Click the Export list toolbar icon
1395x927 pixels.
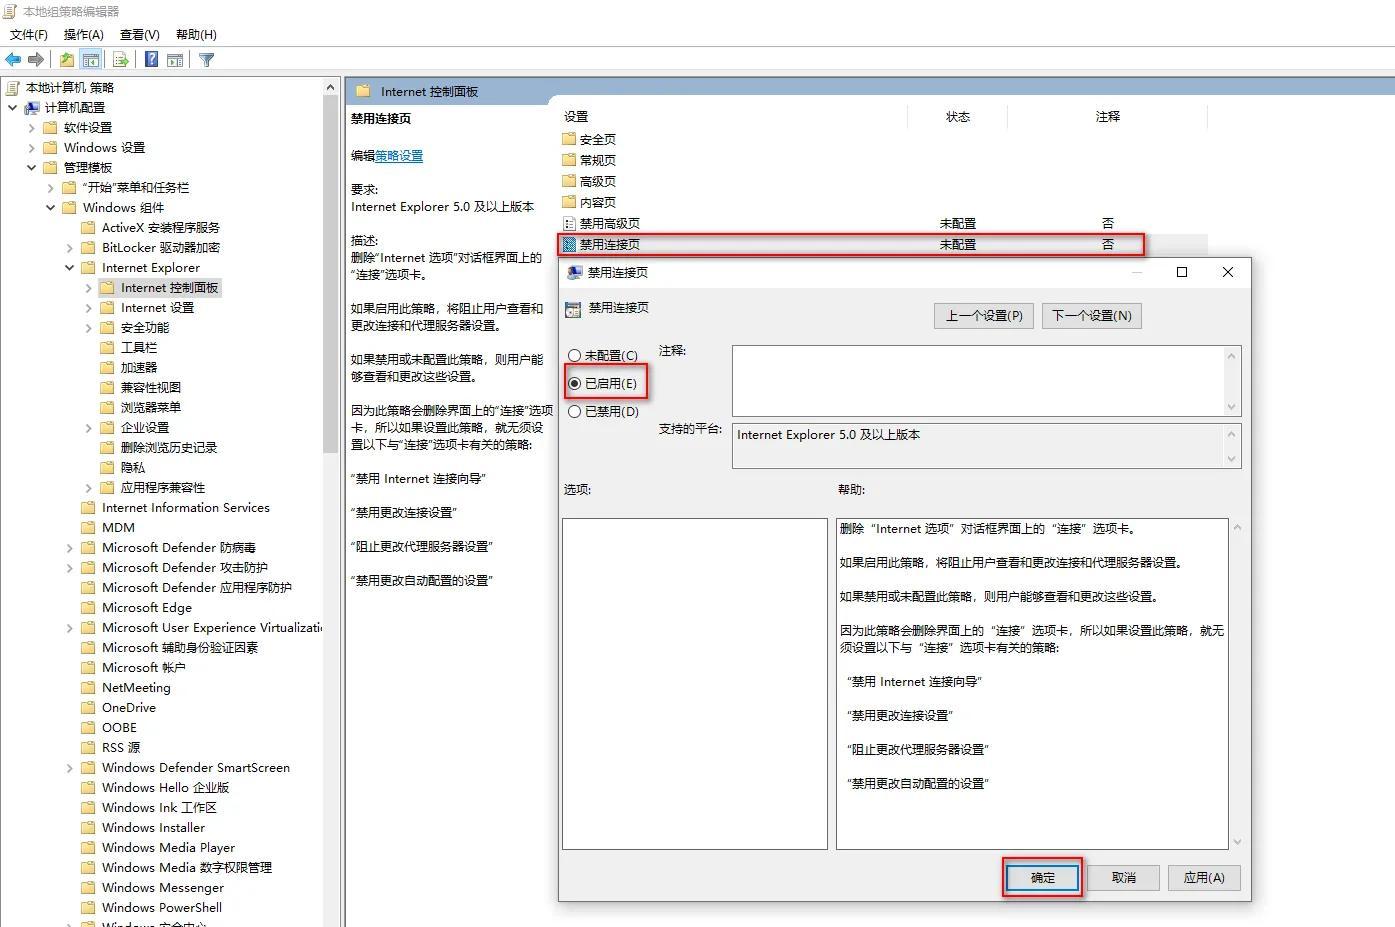coord(121,60)
